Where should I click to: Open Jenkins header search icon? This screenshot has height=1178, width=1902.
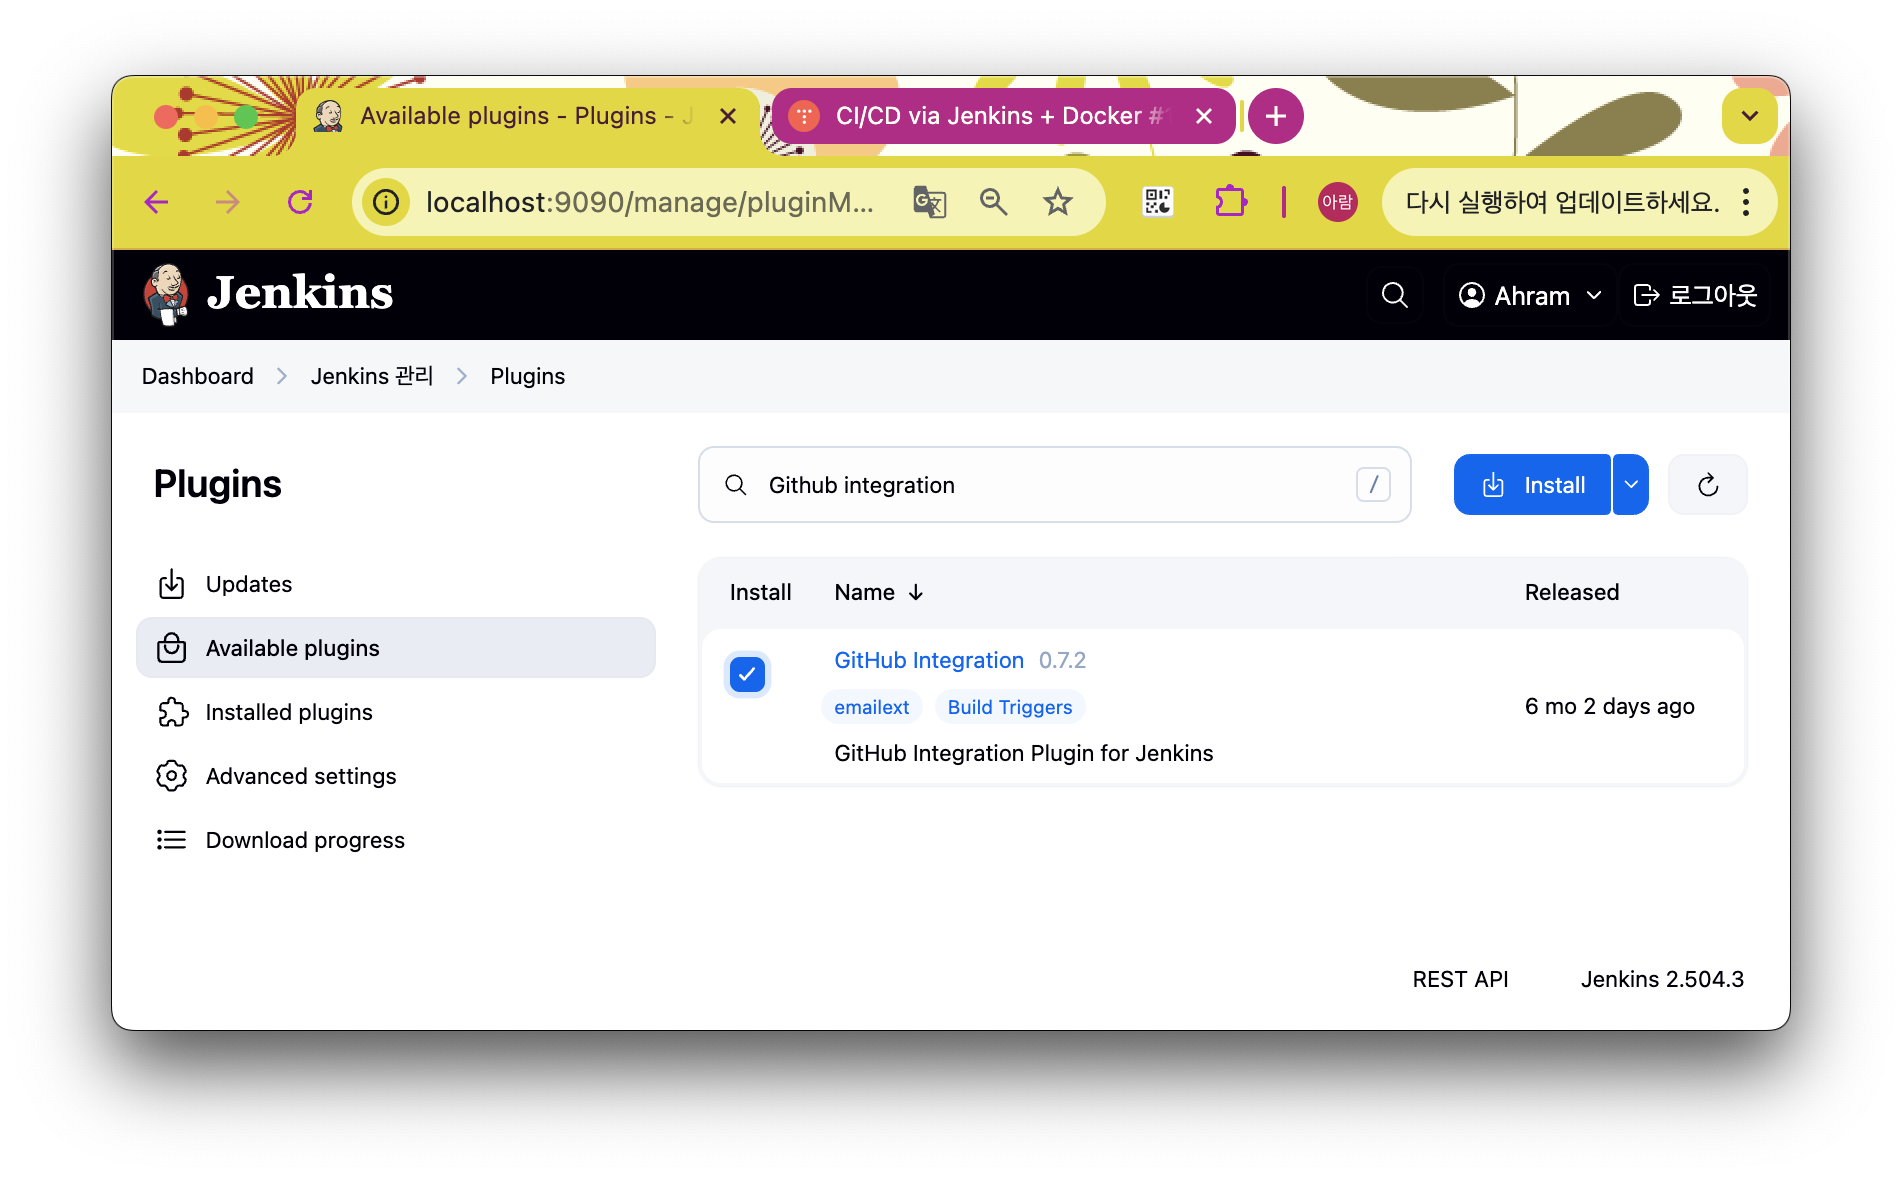click(x=1394, y=295)
